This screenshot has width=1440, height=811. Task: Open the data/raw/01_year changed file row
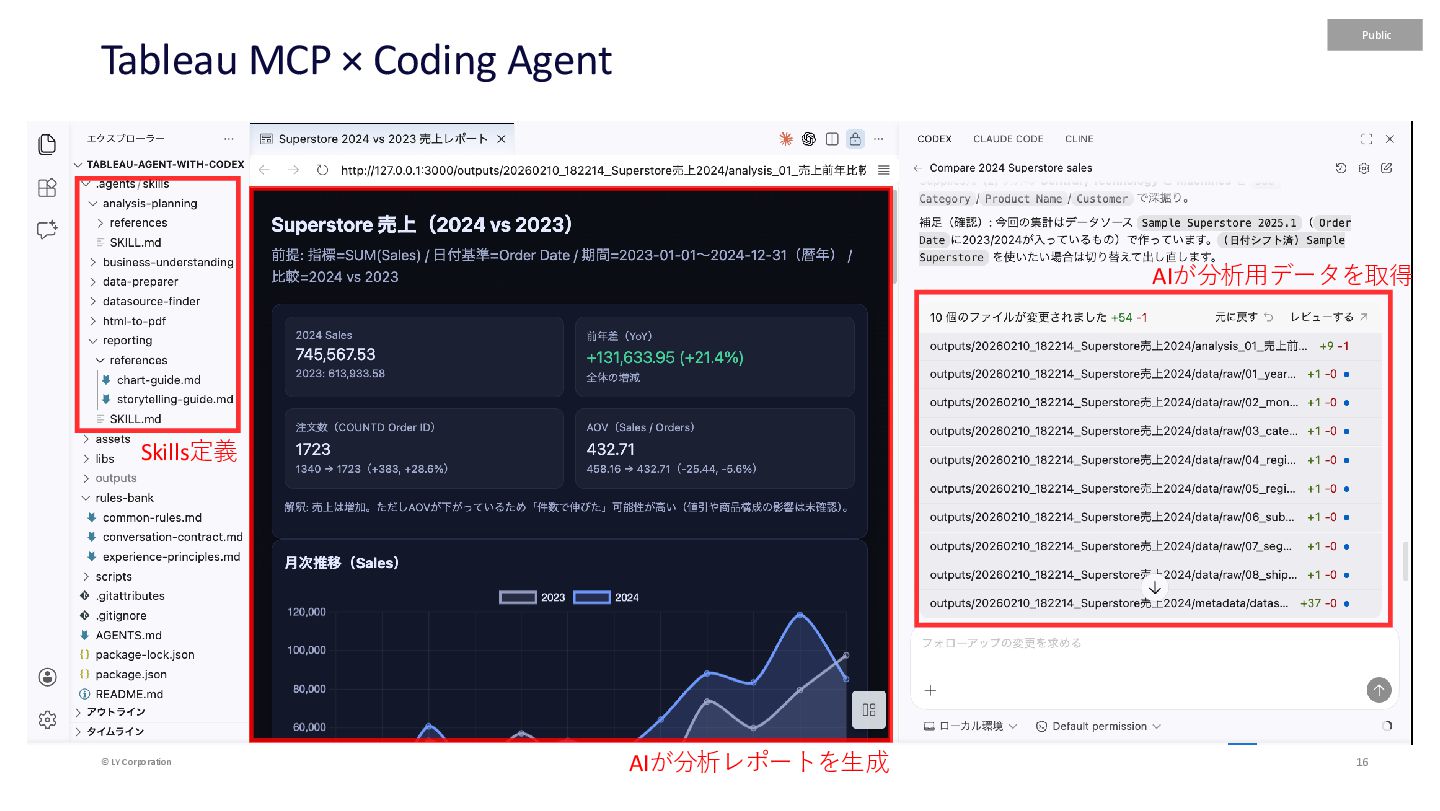(x=1150, y=375)
